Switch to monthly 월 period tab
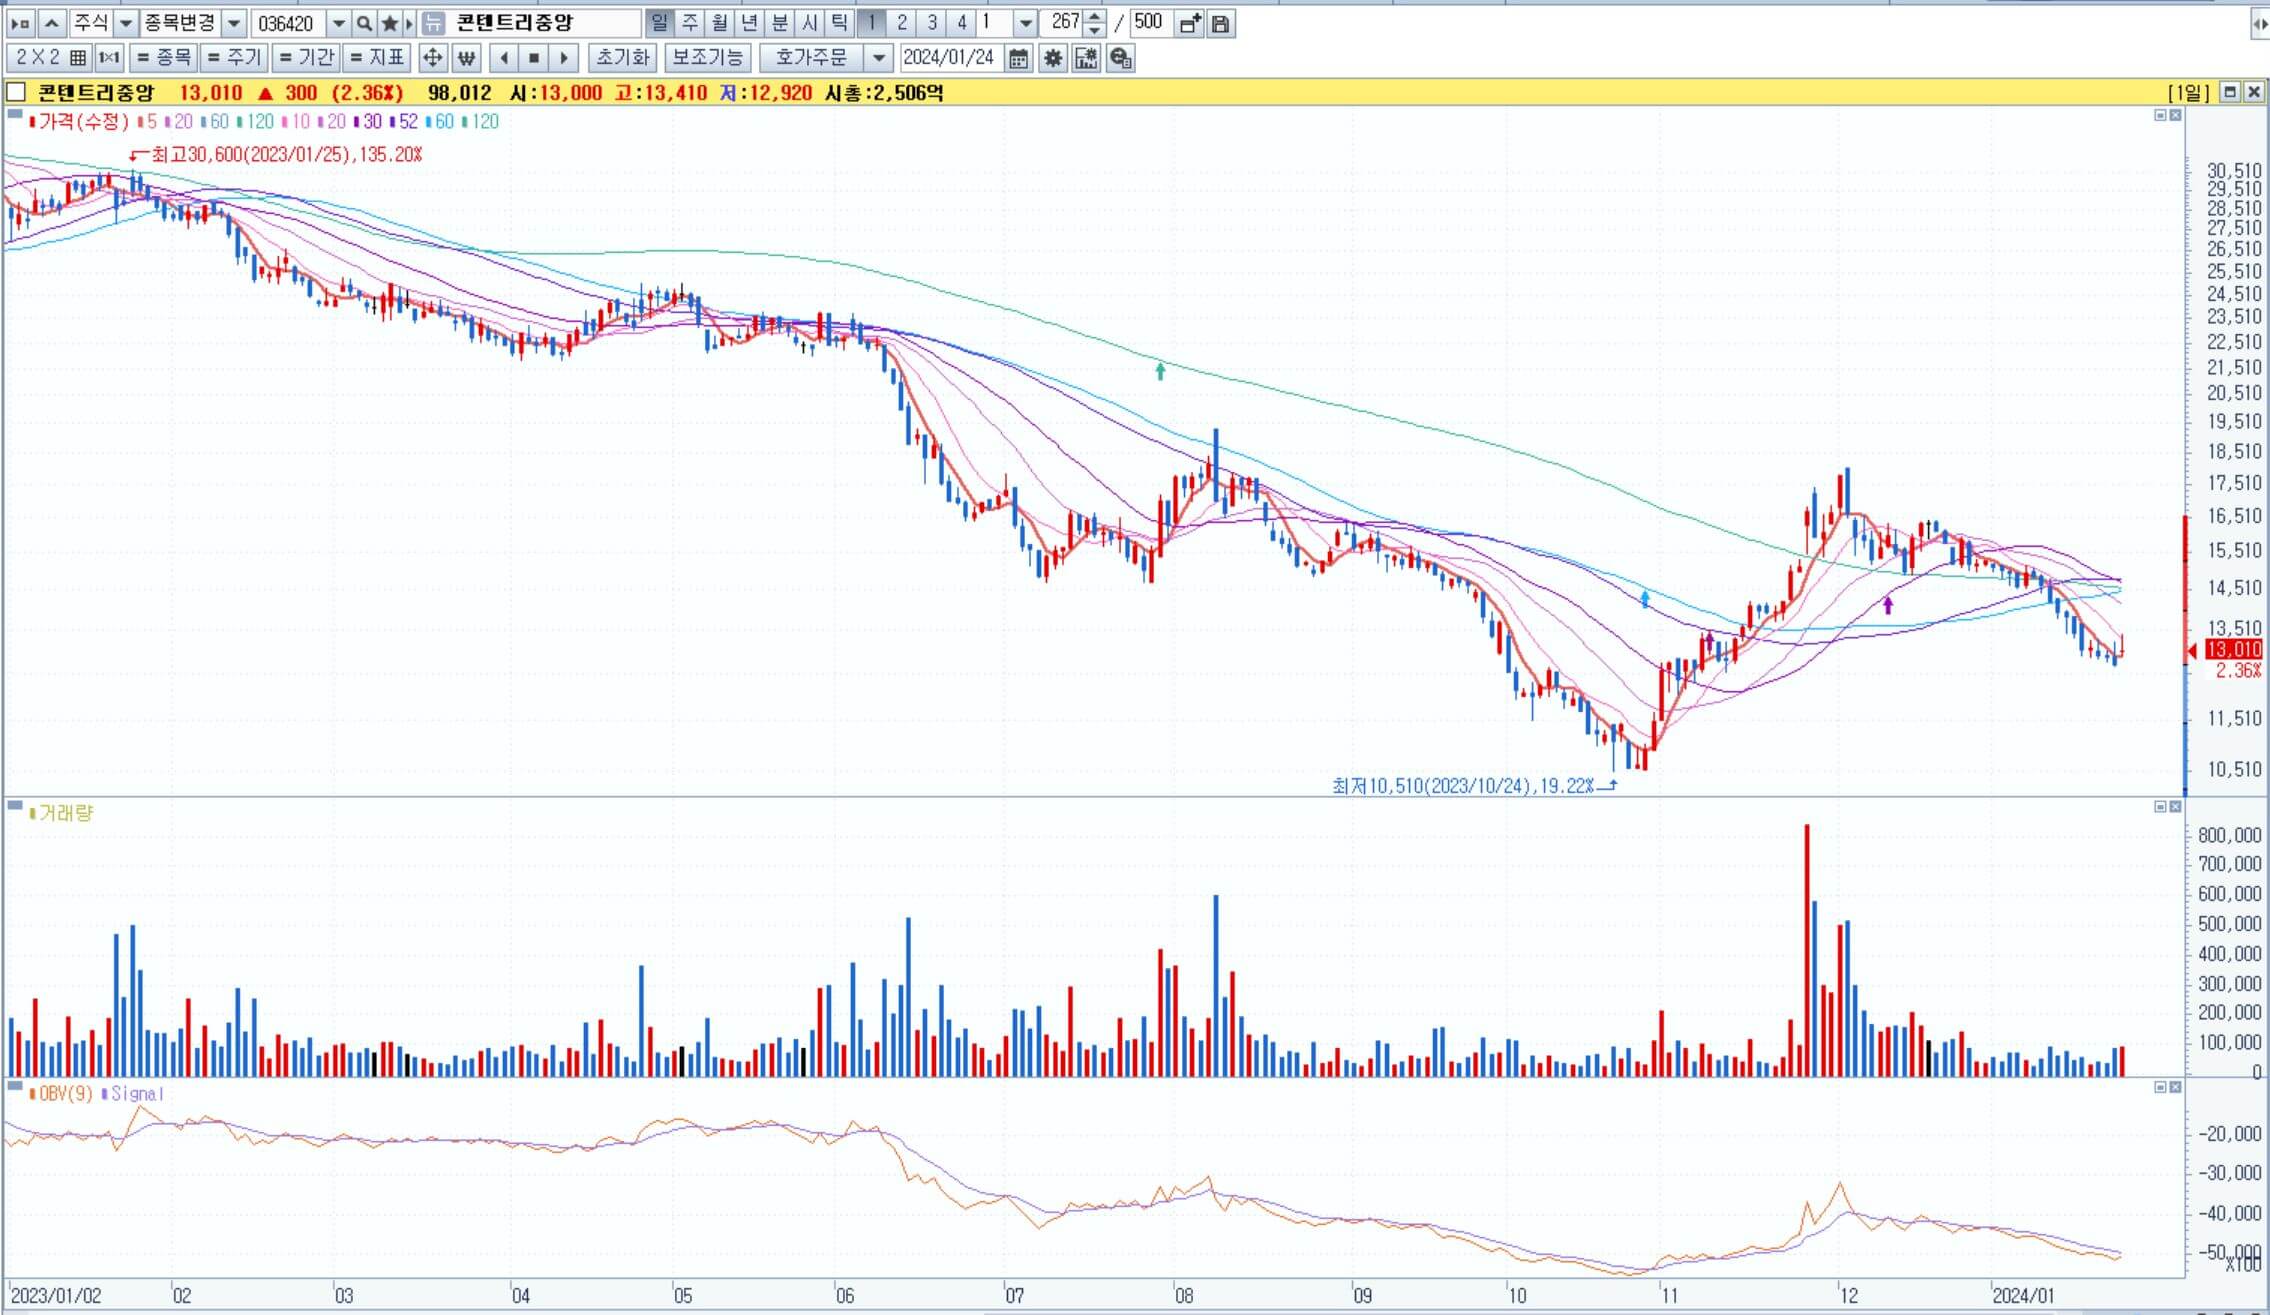The image size is (2270, 1315). tap(719, 23)
